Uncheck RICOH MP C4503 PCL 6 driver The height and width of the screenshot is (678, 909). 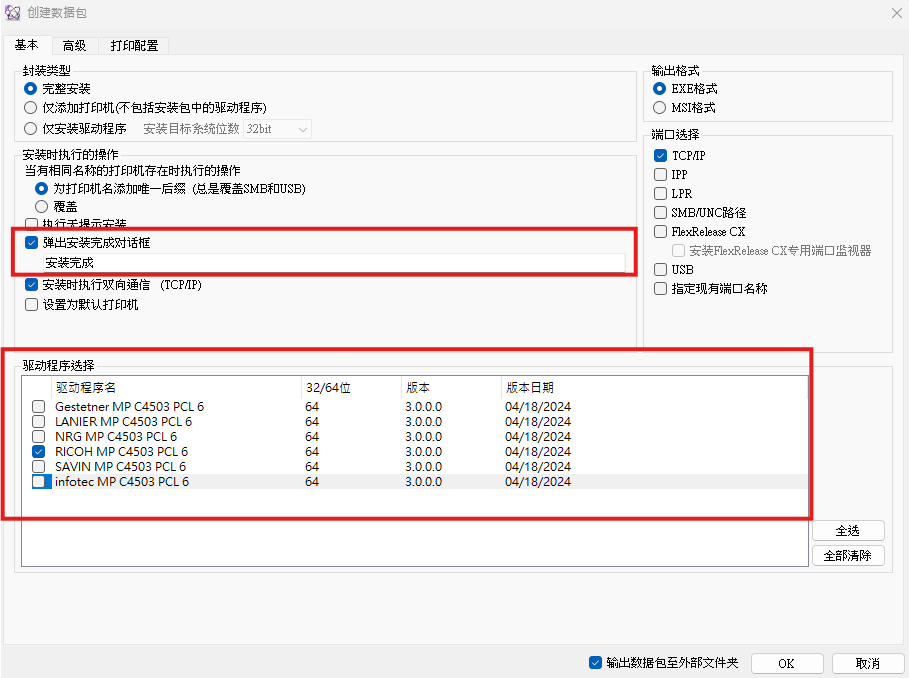(39, 452)
